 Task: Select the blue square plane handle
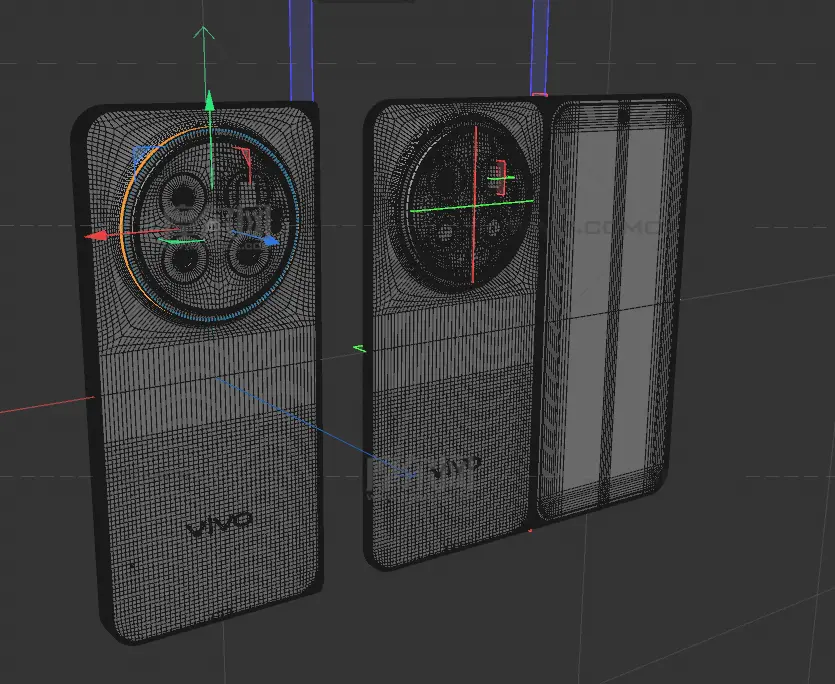141,154
